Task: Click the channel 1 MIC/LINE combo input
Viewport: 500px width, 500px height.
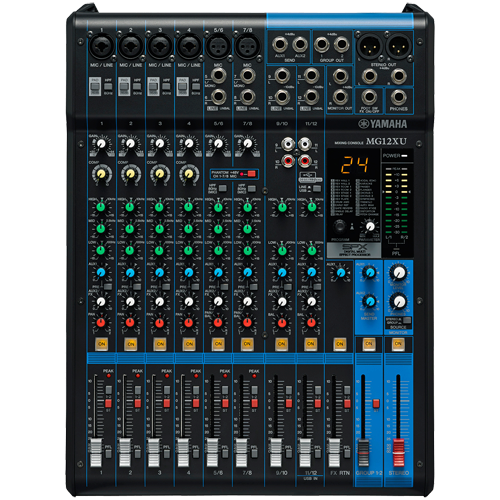Action: point(101,46)
